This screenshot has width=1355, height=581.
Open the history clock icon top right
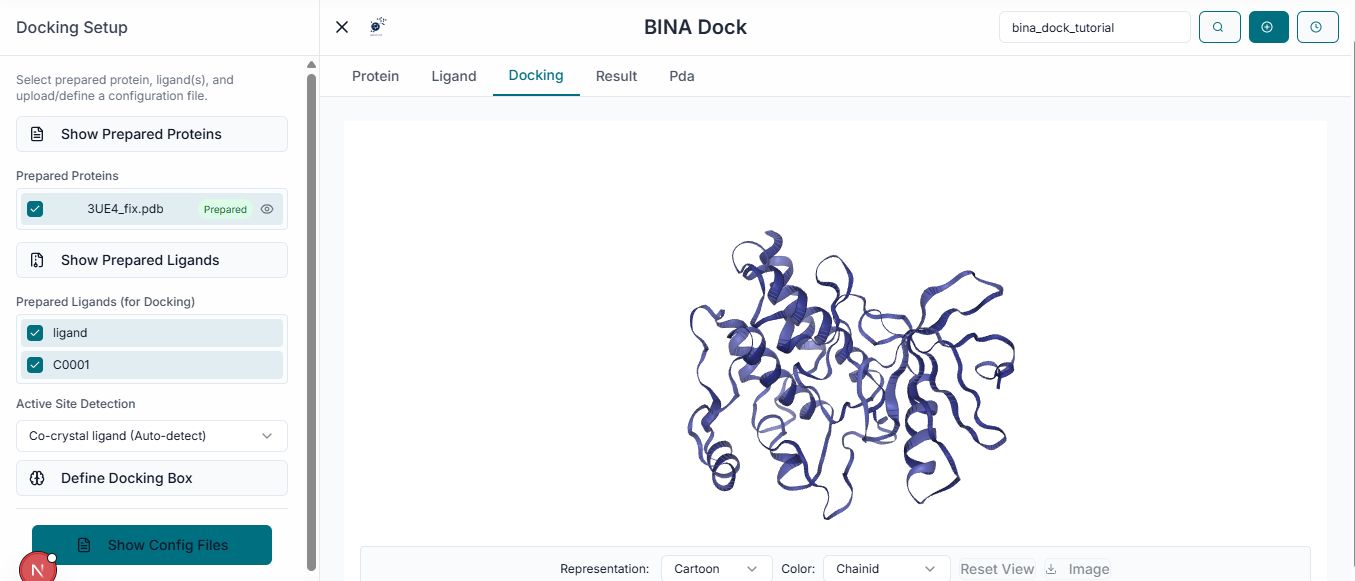1317,27
